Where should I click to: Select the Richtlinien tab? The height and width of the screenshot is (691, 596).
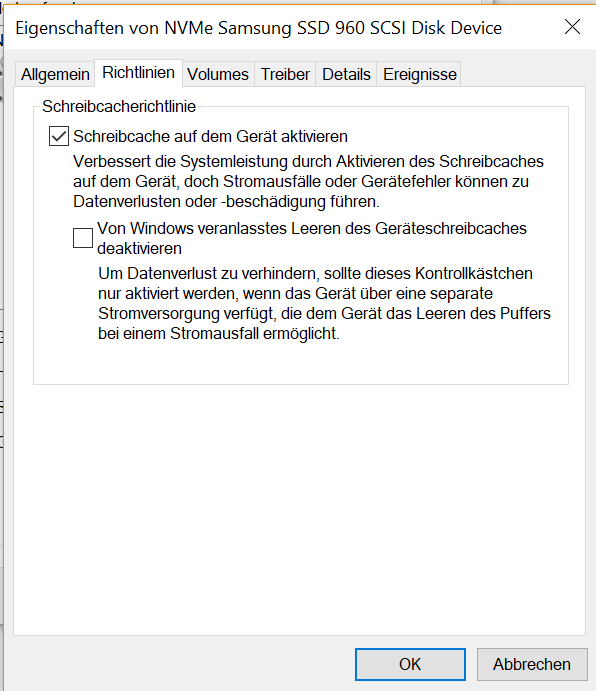tap(138, 73)
